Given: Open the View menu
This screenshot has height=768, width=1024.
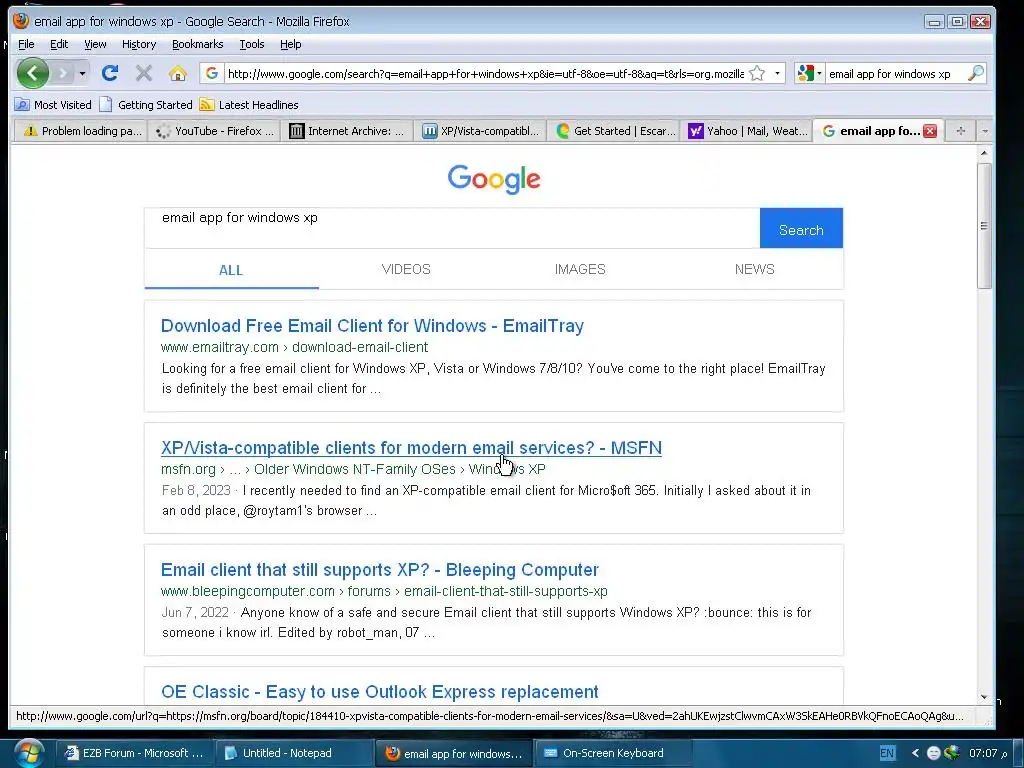Looking at the screenshot, I should pyautogui.click(x=95, y=44).
